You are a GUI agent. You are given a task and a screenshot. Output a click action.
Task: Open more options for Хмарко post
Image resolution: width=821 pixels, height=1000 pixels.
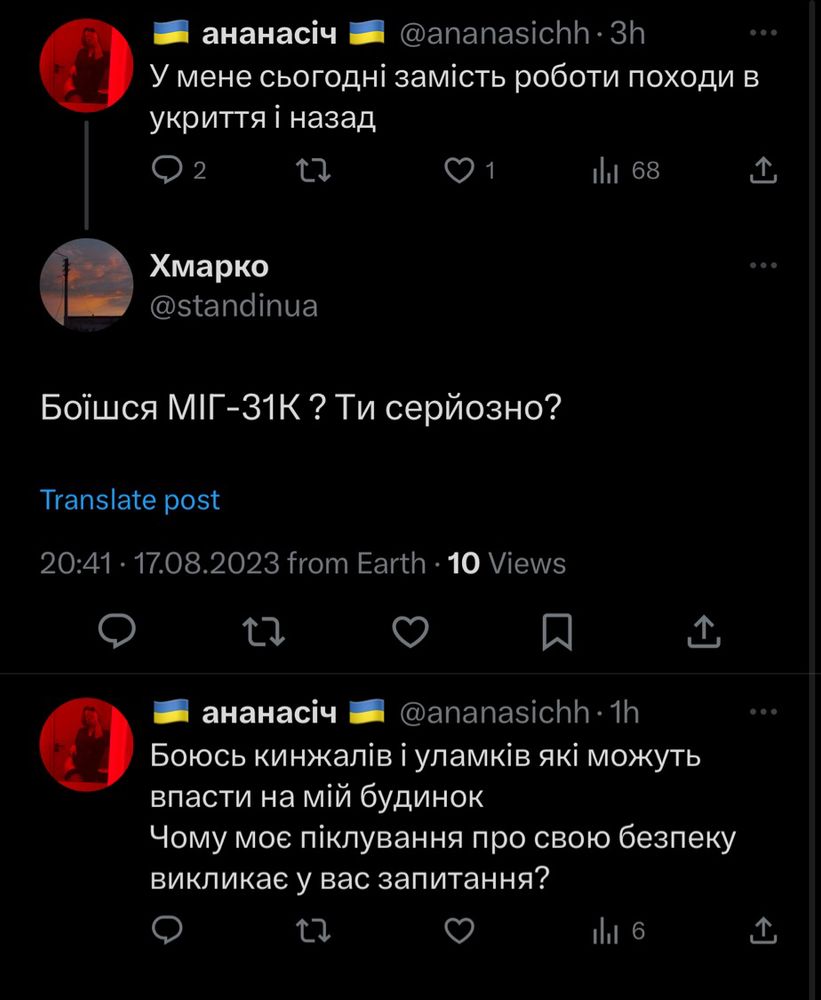pos(763,265)
